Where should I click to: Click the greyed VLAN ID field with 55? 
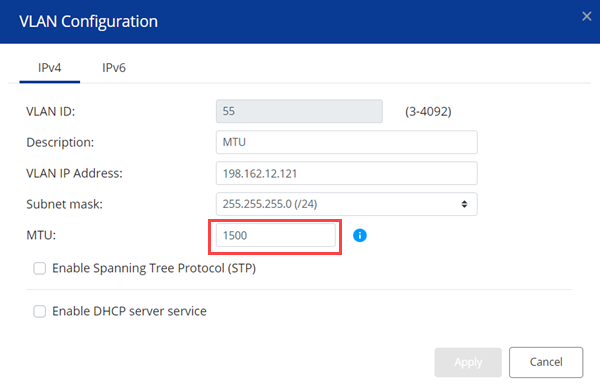tap(299, 111)
